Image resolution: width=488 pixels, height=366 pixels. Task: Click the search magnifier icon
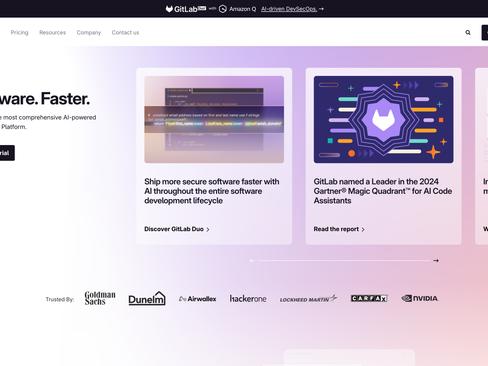[x=468, y=32]
